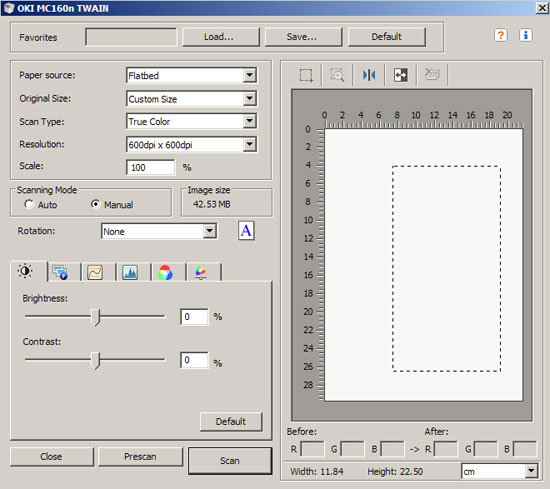Click the Contrast percent value field
Screen dimensions: 550x489
pos(194,360)
